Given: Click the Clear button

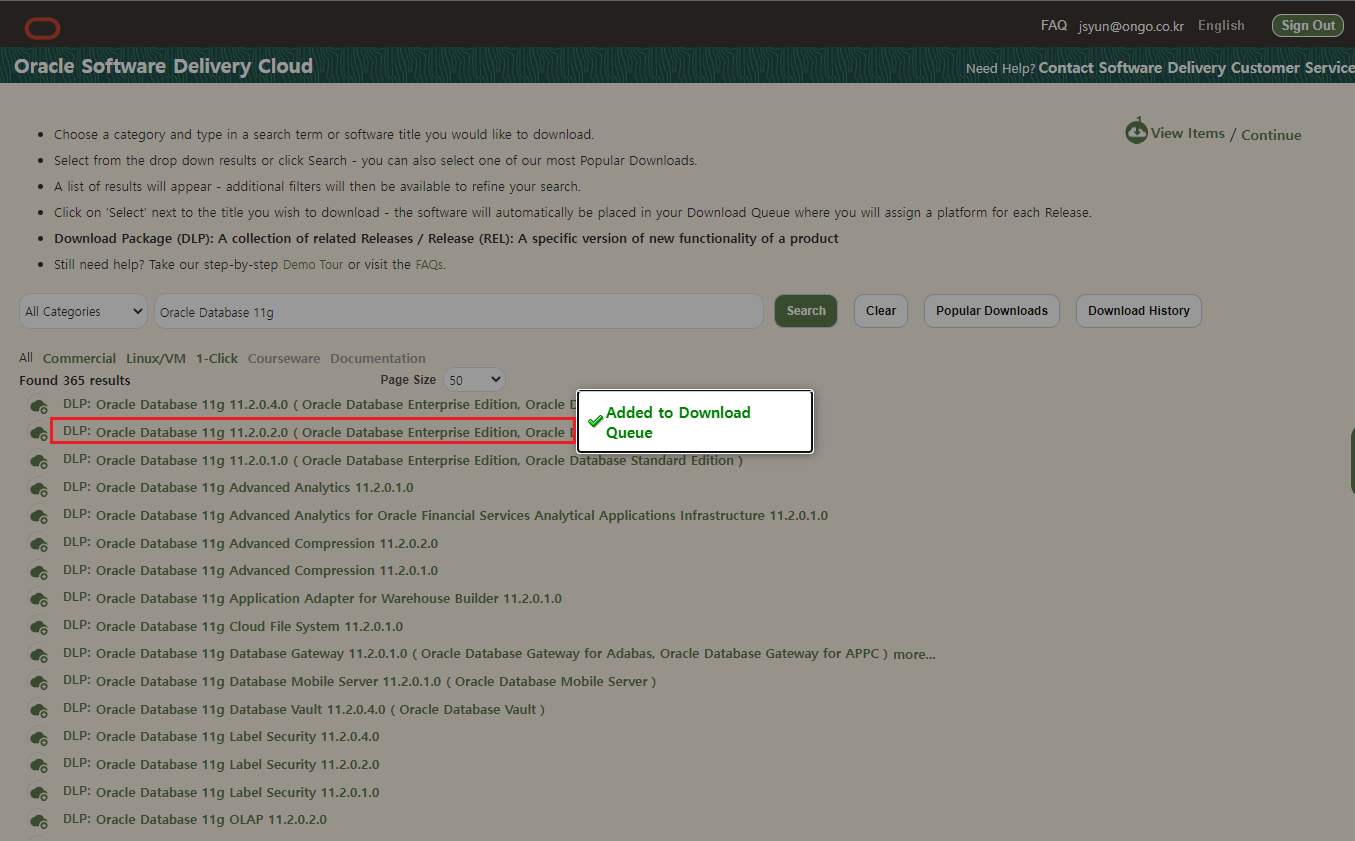Looking at the screenshot, I should pyautogui.click(x=881, y=311).
